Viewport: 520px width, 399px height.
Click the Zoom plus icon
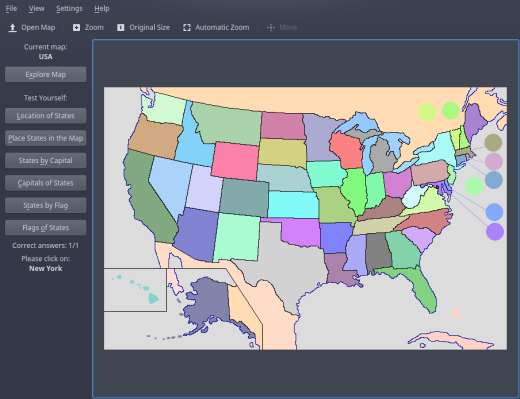(x=76, y=28)
